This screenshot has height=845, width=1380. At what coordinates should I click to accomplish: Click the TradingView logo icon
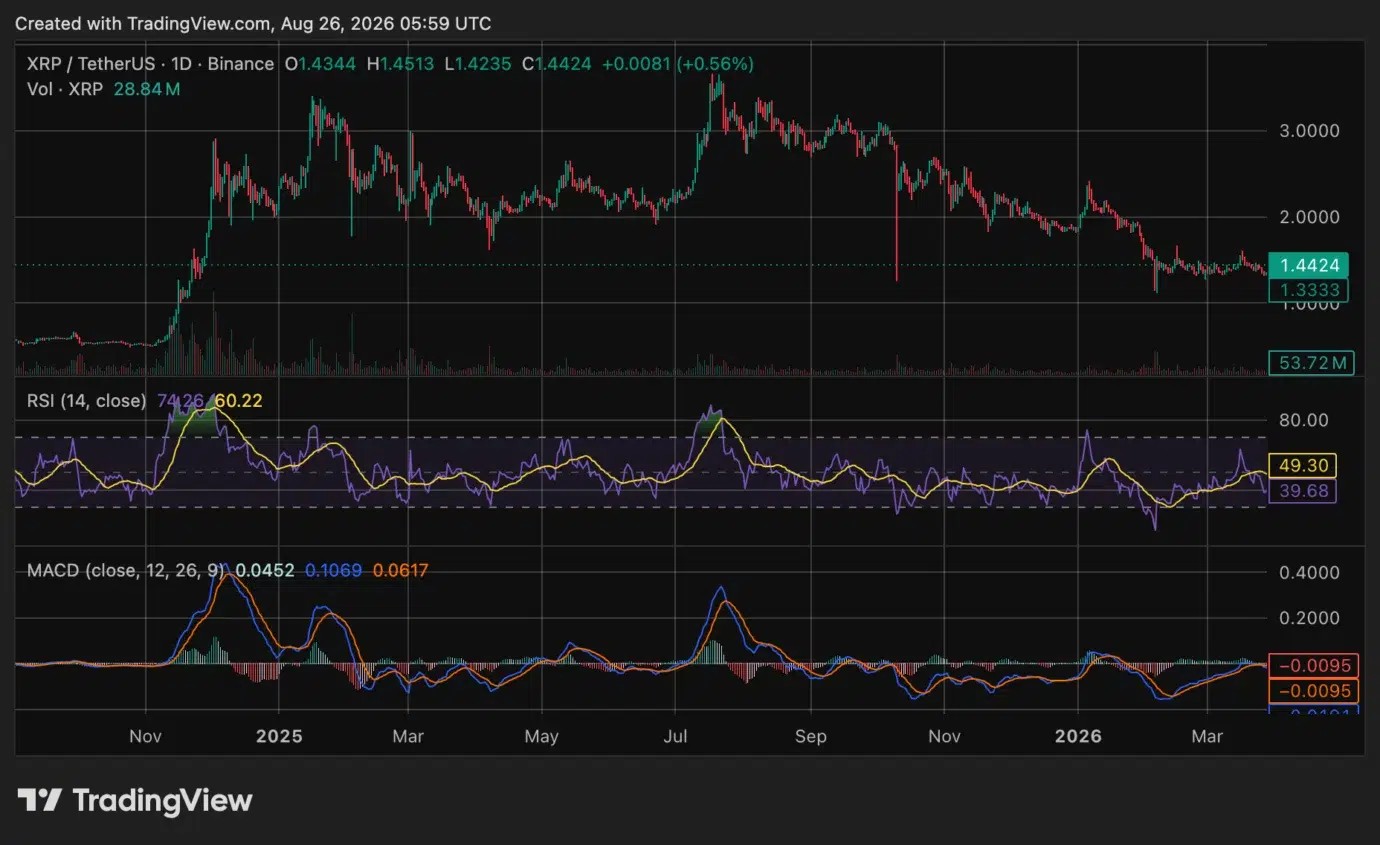40,800
